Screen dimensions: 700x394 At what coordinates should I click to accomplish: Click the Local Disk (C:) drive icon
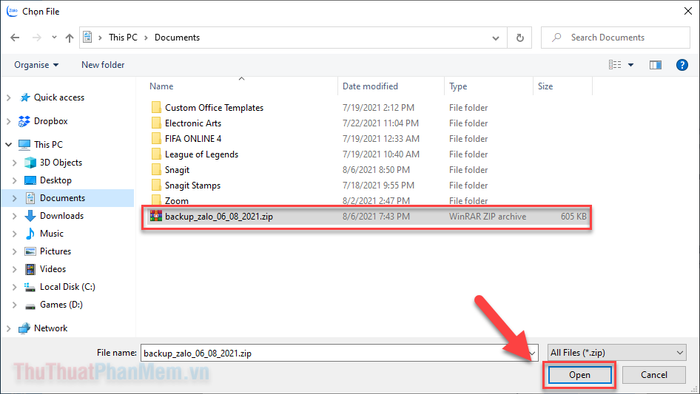[x=30, y=287]
